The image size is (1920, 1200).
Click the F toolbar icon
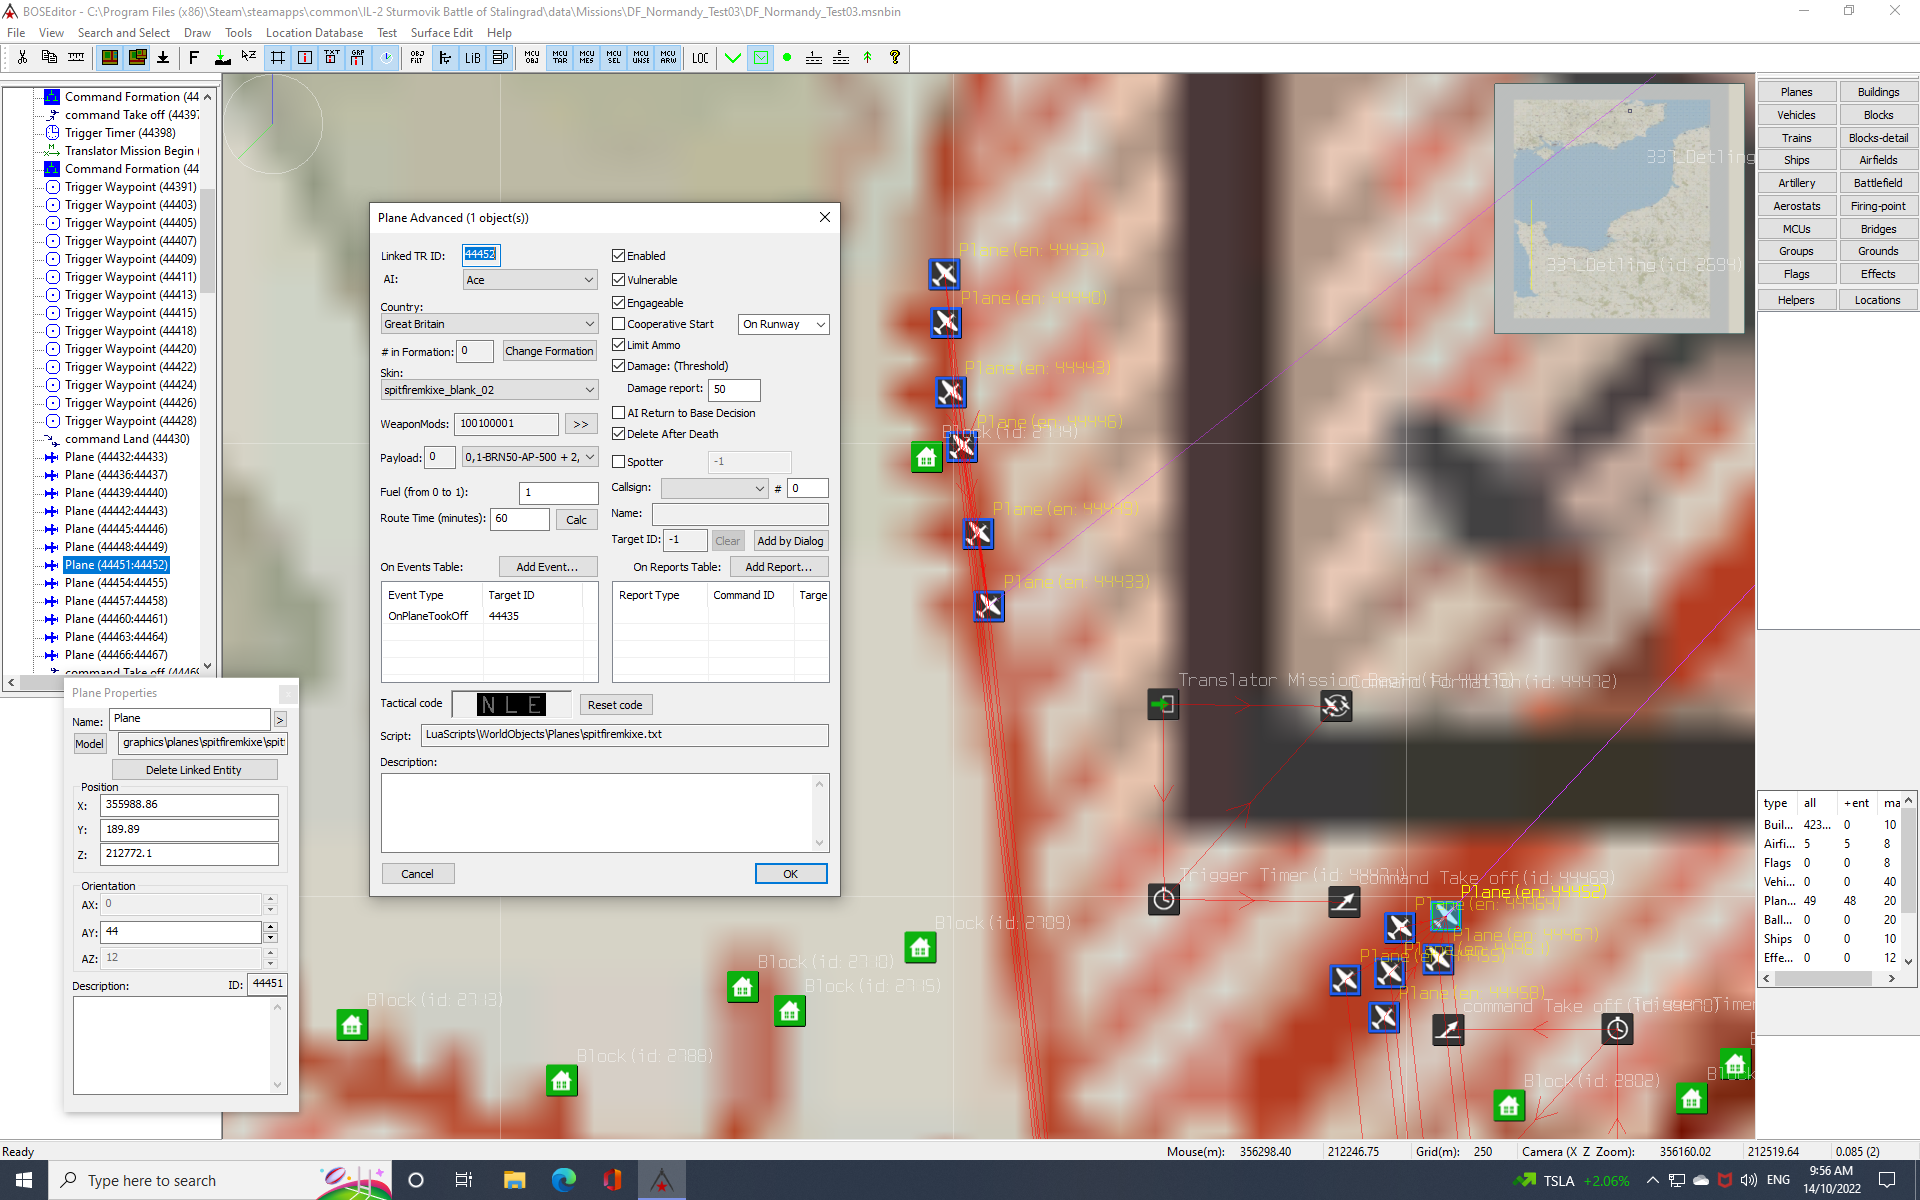pyautogui.click(x=194, y=58)
